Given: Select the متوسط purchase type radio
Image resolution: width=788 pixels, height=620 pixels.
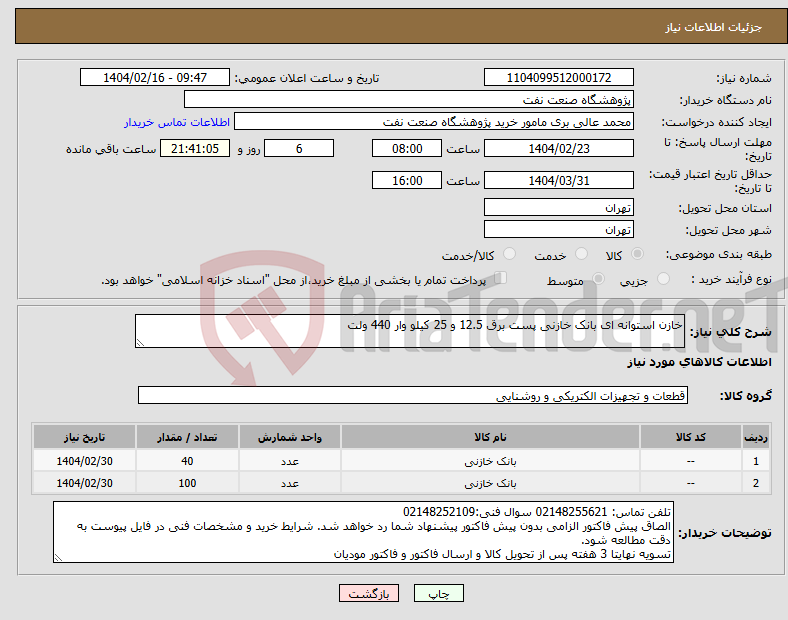Looking at the screenshot, I should (598, 278).
